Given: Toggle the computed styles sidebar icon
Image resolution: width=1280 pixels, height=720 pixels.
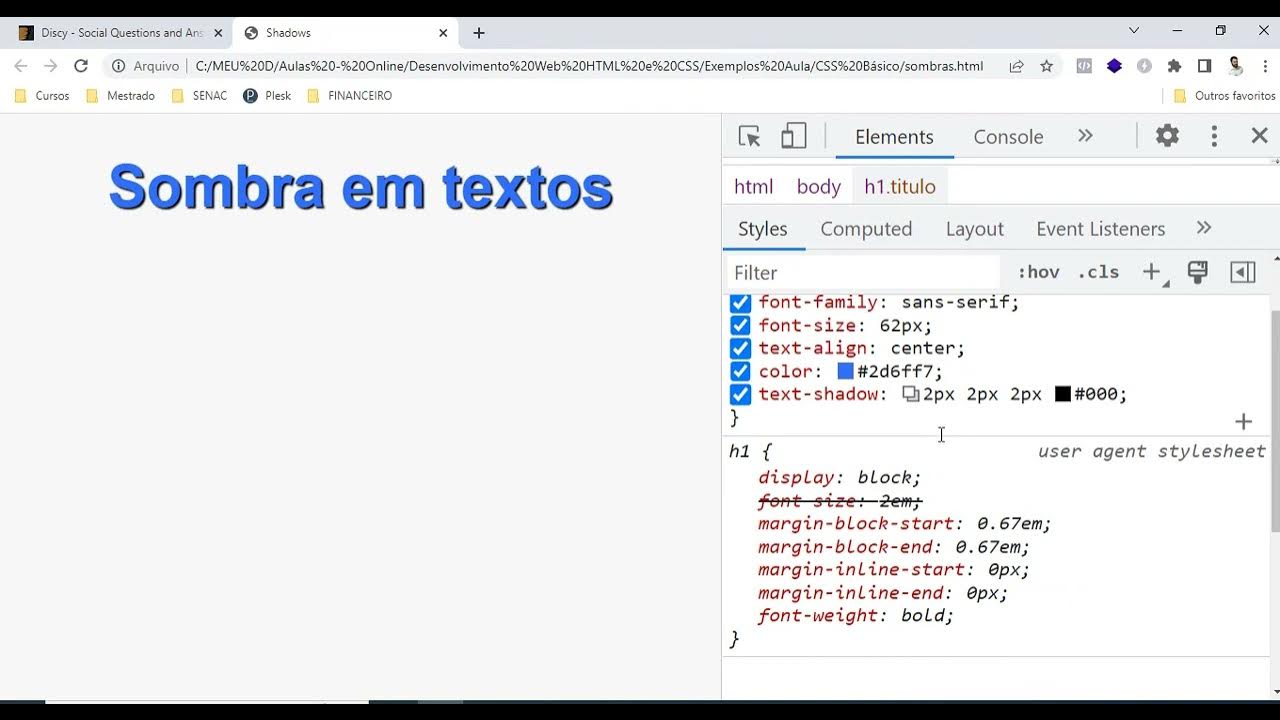Looking at the screenshot, I should point(1243,272).
